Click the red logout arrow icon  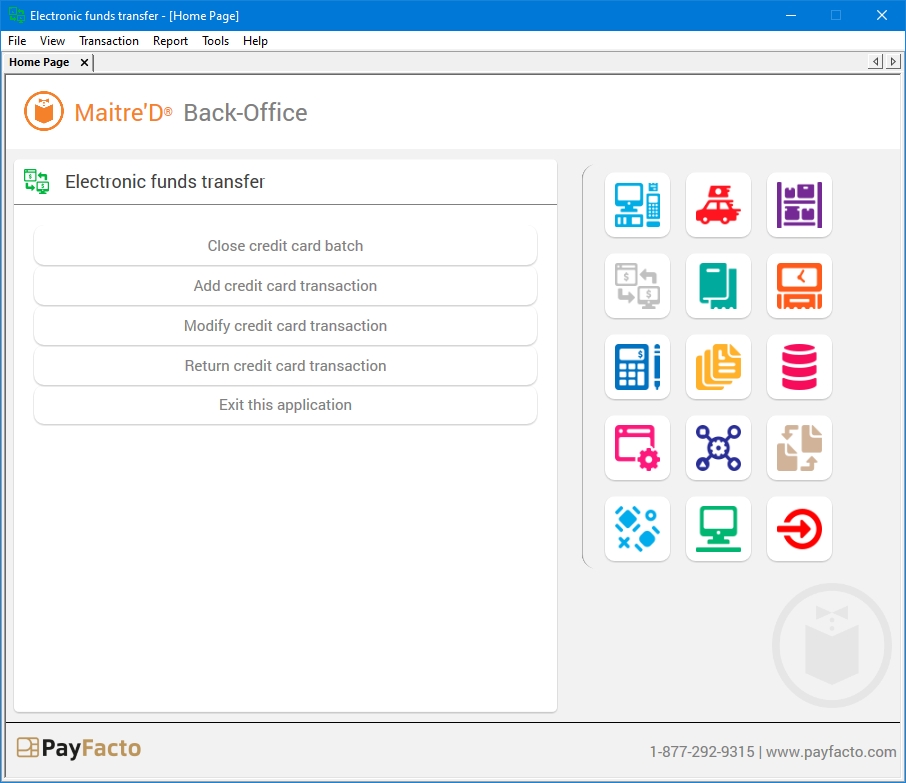[799, 529]
